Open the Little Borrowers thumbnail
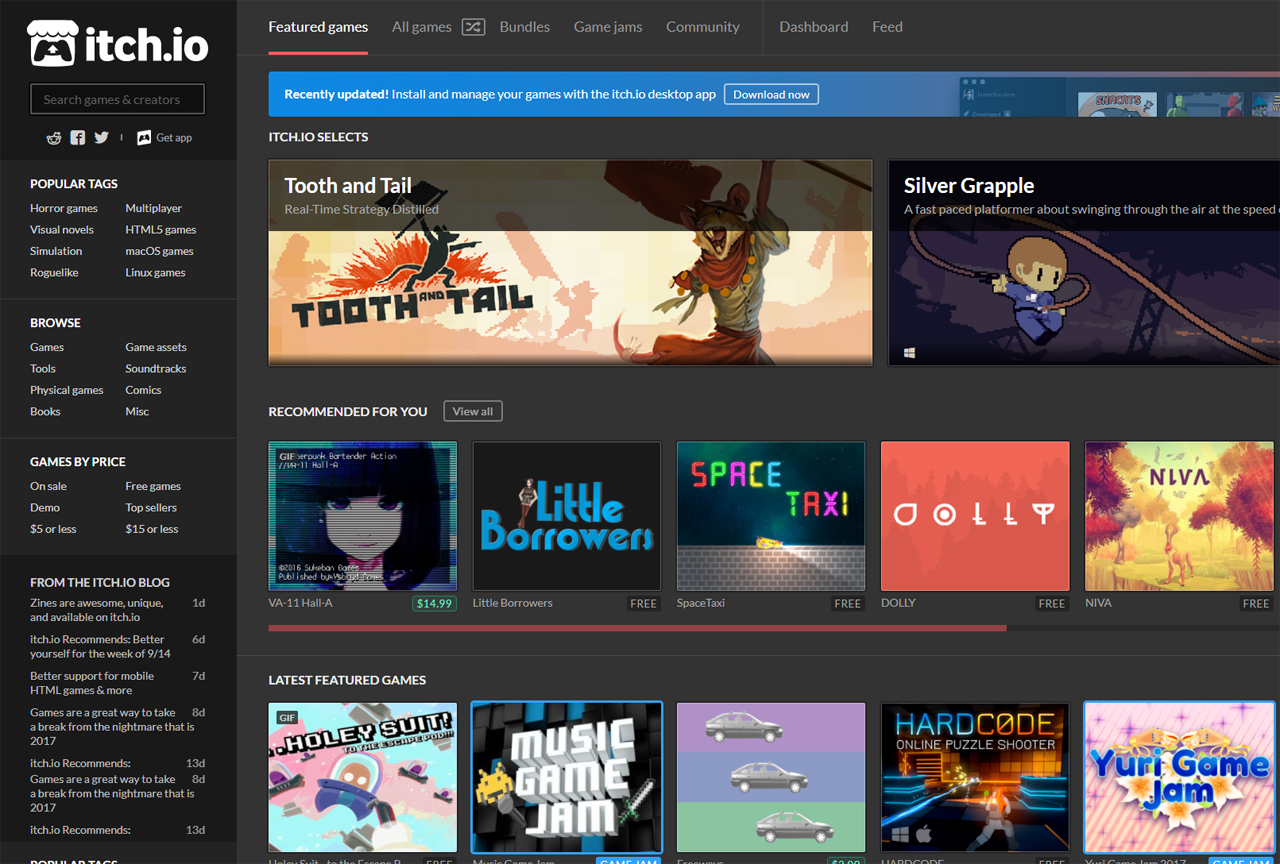 click(x=567, y=516)
